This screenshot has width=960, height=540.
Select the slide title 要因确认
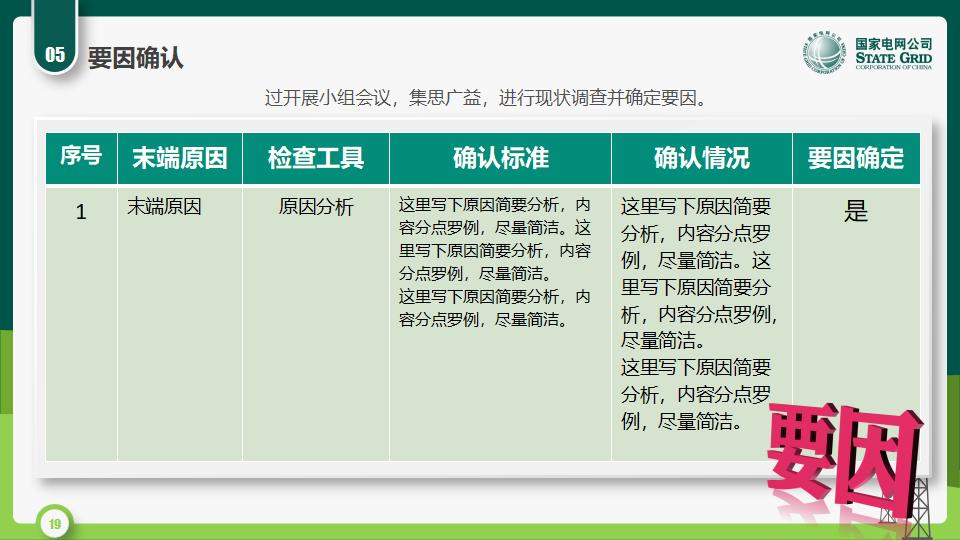(135, 58)
